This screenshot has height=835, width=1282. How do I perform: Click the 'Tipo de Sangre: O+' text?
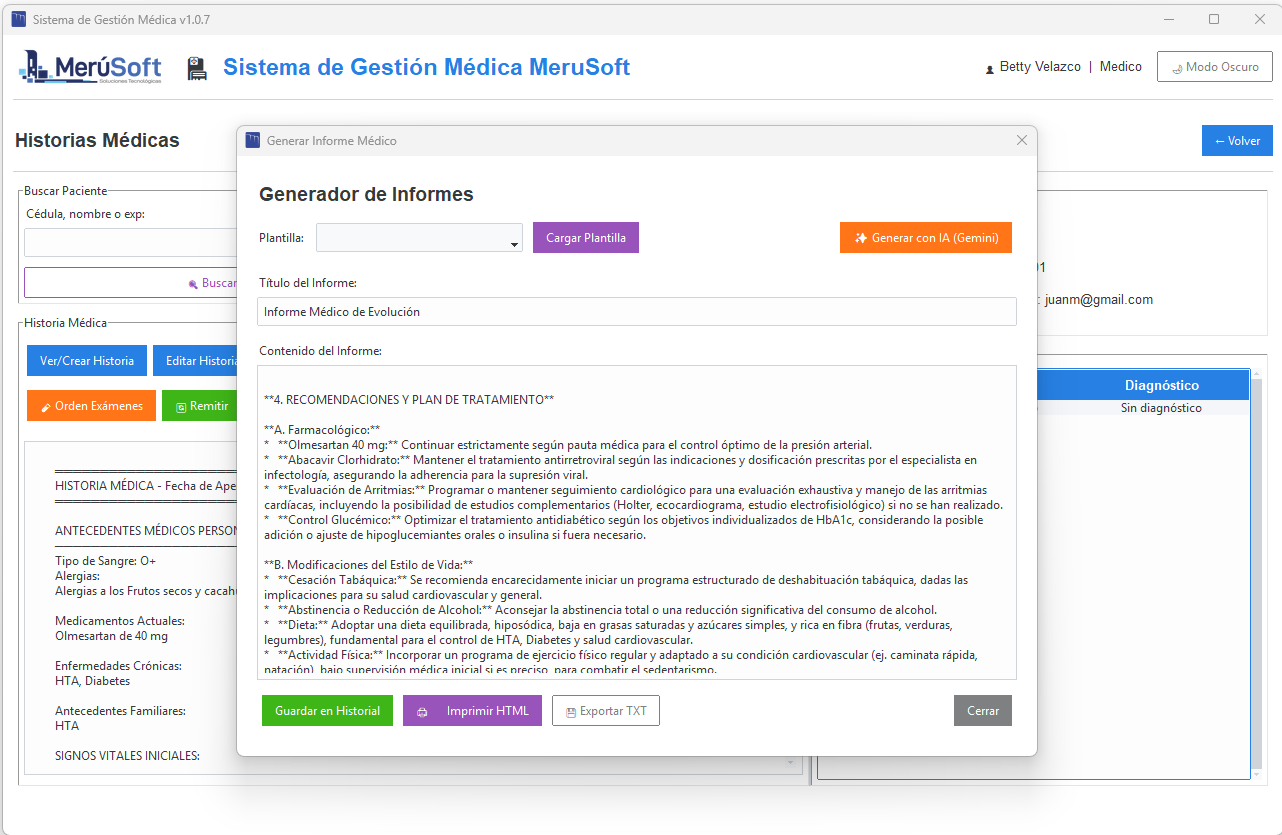point(105,561)
